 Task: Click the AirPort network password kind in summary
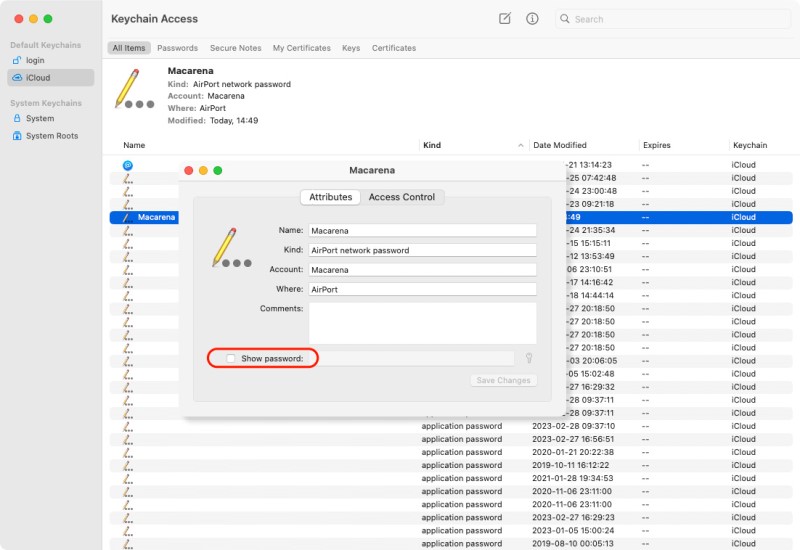pos(242,84)
